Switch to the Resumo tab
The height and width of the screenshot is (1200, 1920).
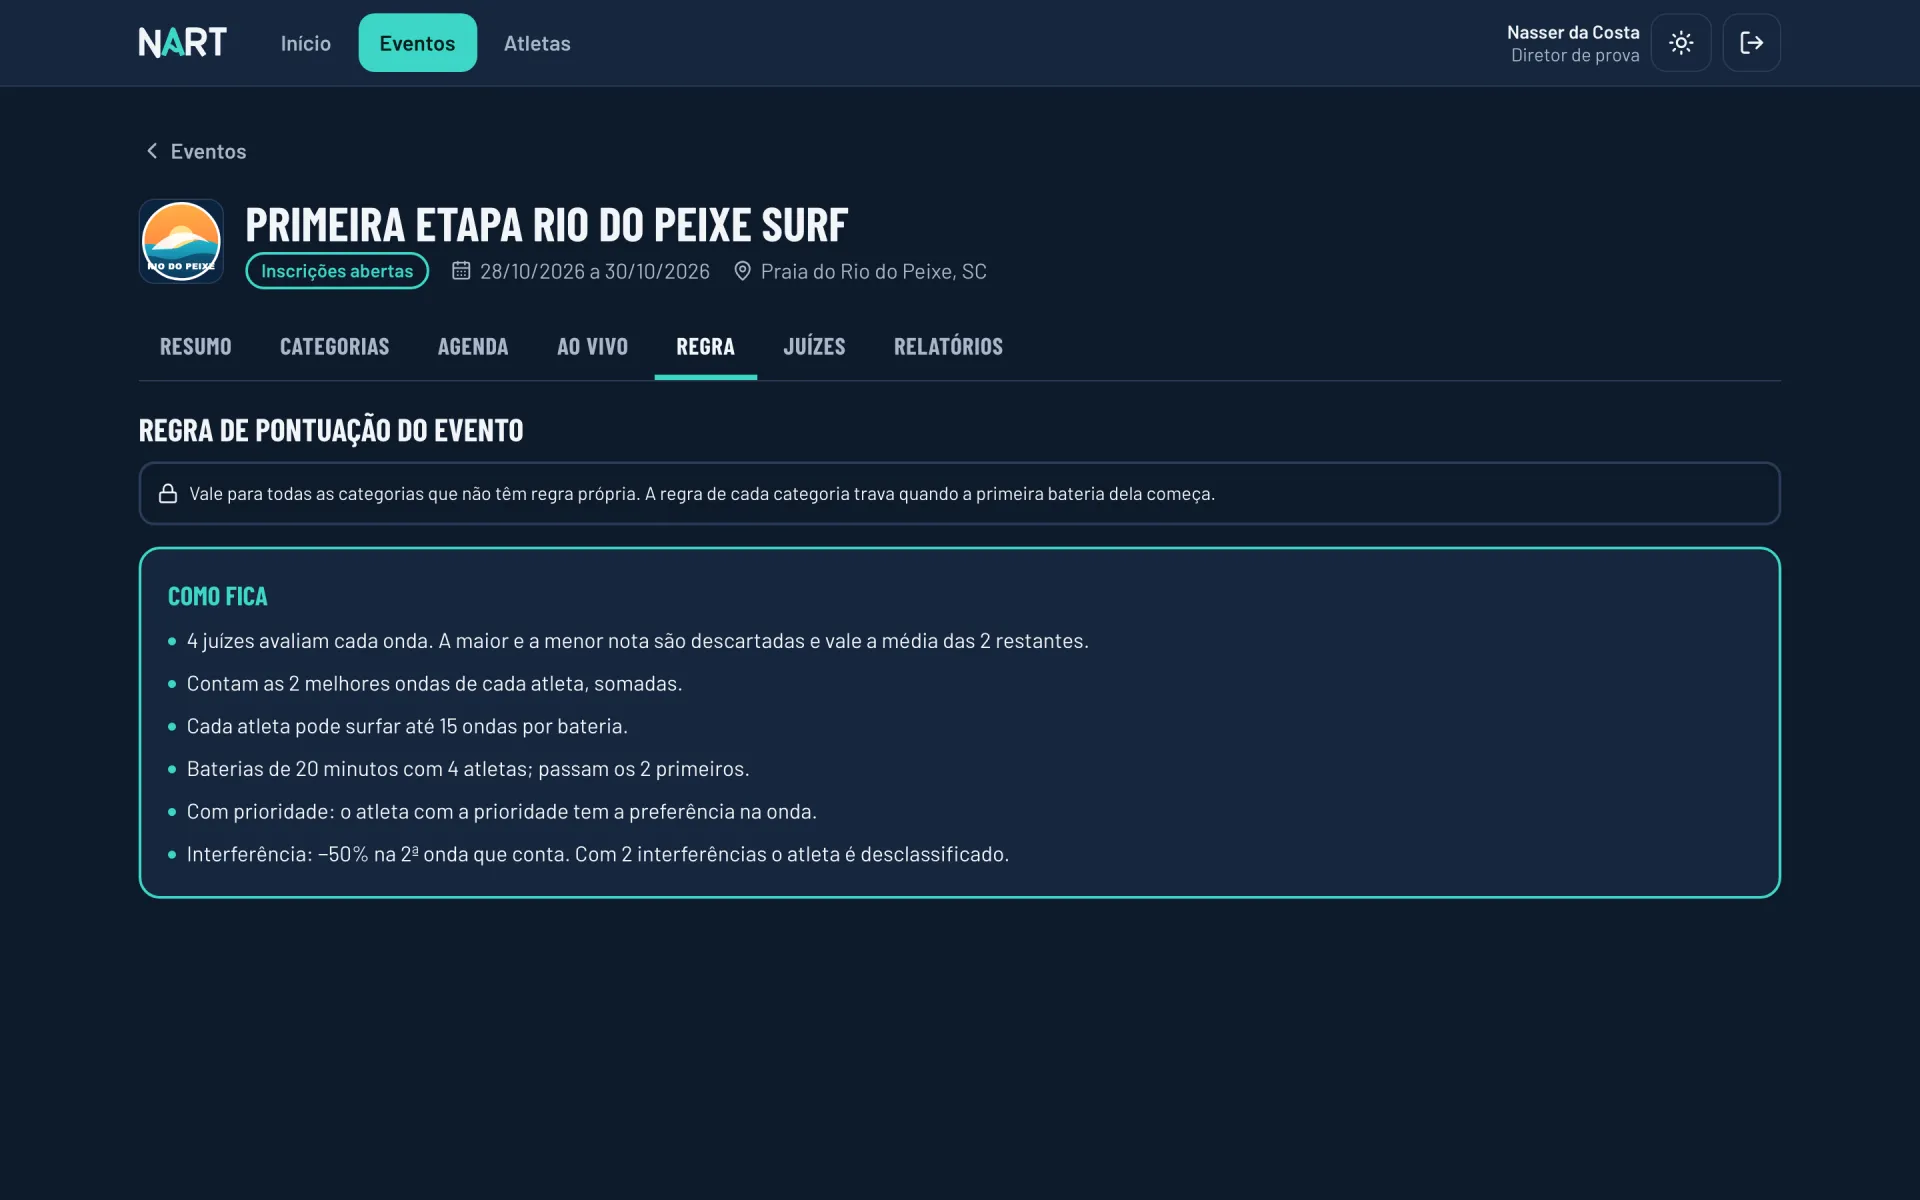195,347
